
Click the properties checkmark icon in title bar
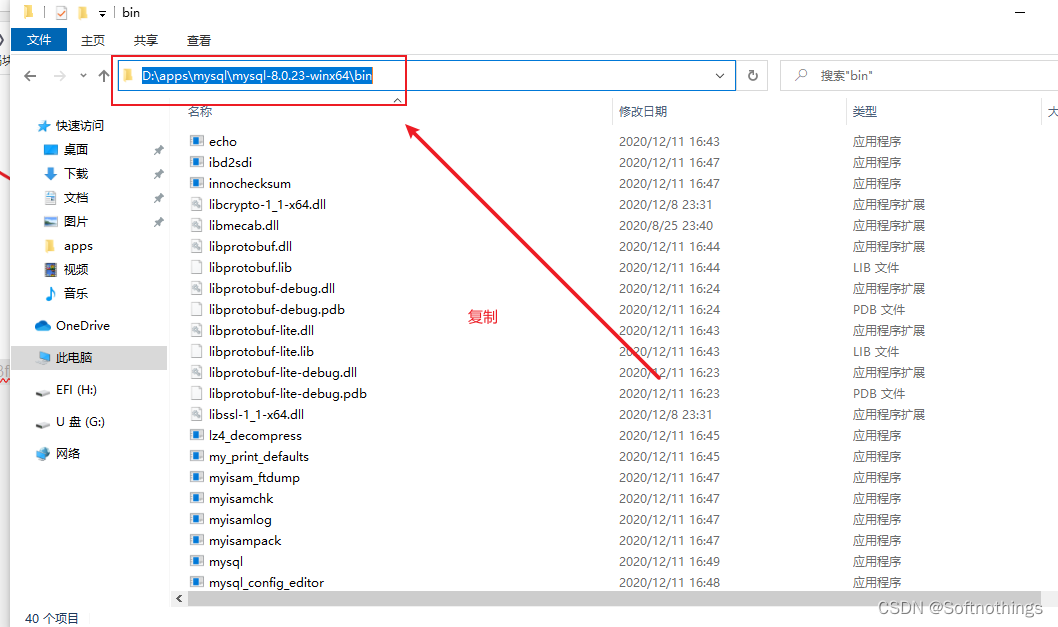pyautogui.click(x=61, y=13)
